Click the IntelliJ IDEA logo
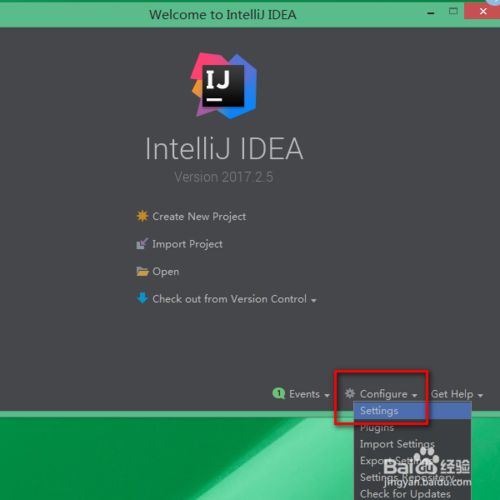 pos(224,86)
